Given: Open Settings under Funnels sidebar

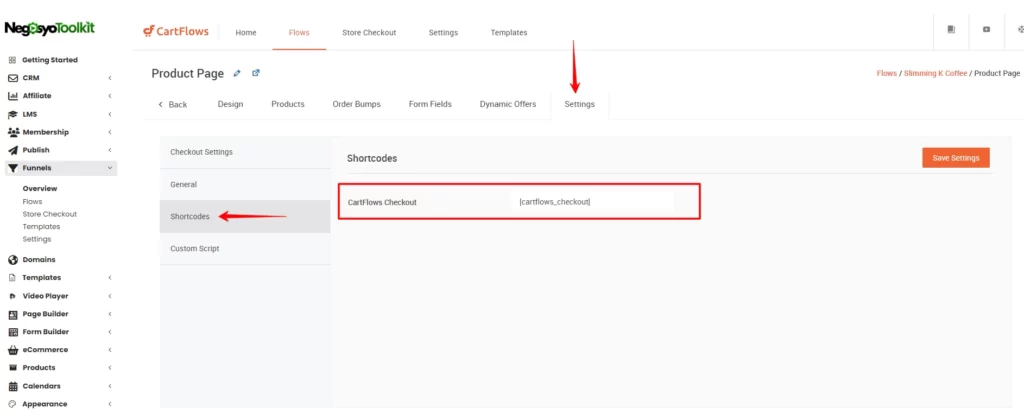Looking at the screenshot, I should (x=37, y=240).
